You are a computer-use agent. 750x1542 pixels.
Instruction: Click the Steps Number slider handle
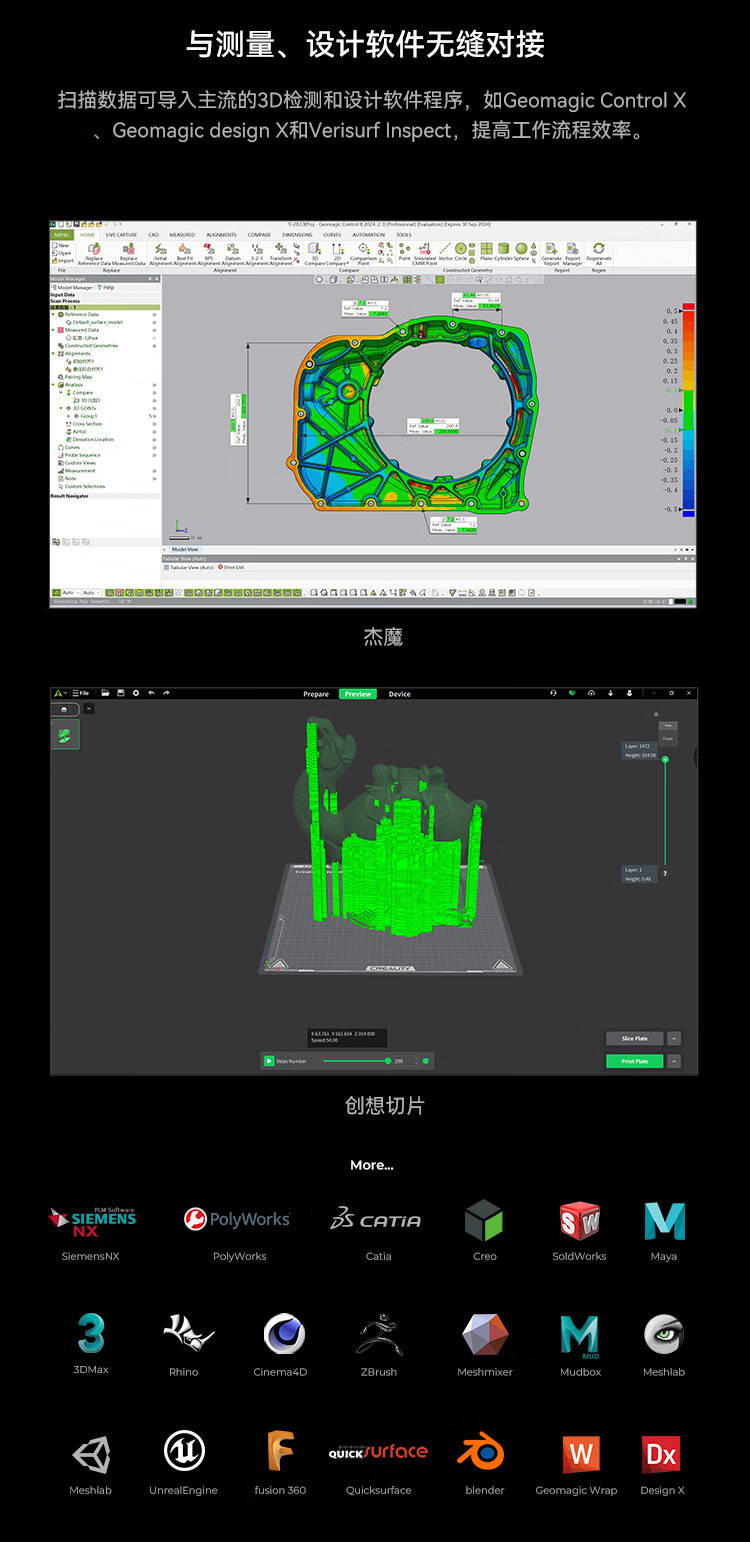[388, 1061]
